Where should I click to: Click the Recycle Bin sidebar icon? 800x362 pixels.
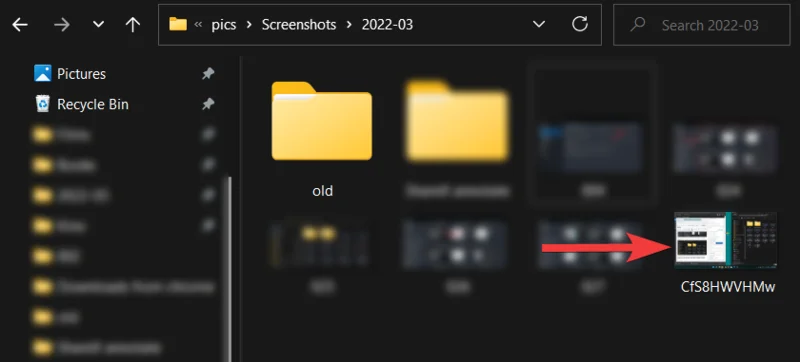(x=43, y=104)
